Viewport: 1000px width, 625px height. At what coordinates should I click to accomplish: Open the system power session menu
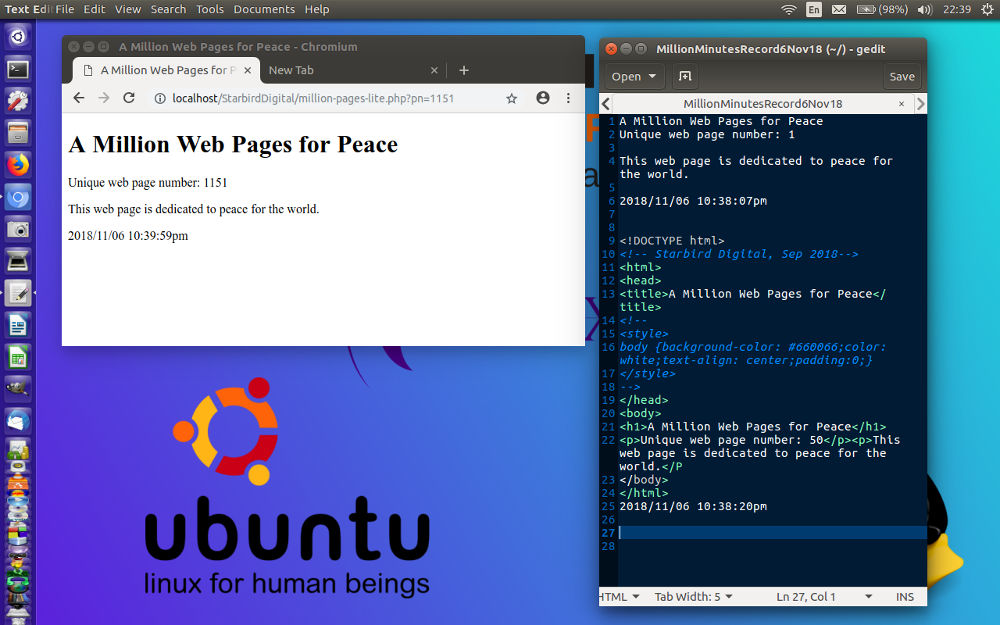[987, 10]
